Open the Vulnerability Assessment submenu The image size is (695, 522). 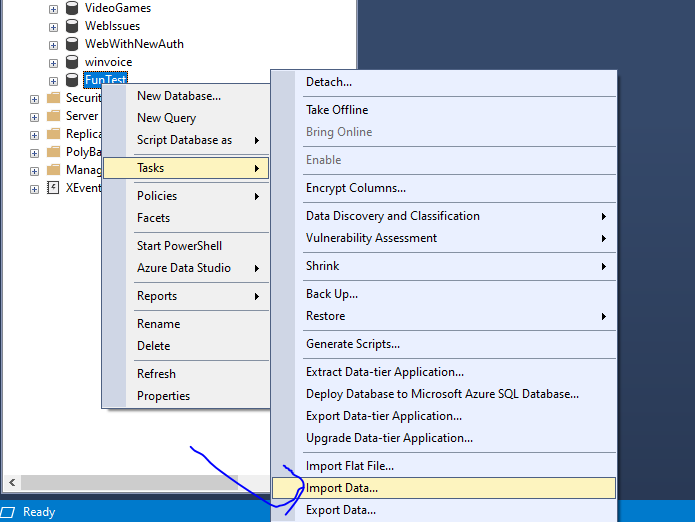(x=444, y=238)
